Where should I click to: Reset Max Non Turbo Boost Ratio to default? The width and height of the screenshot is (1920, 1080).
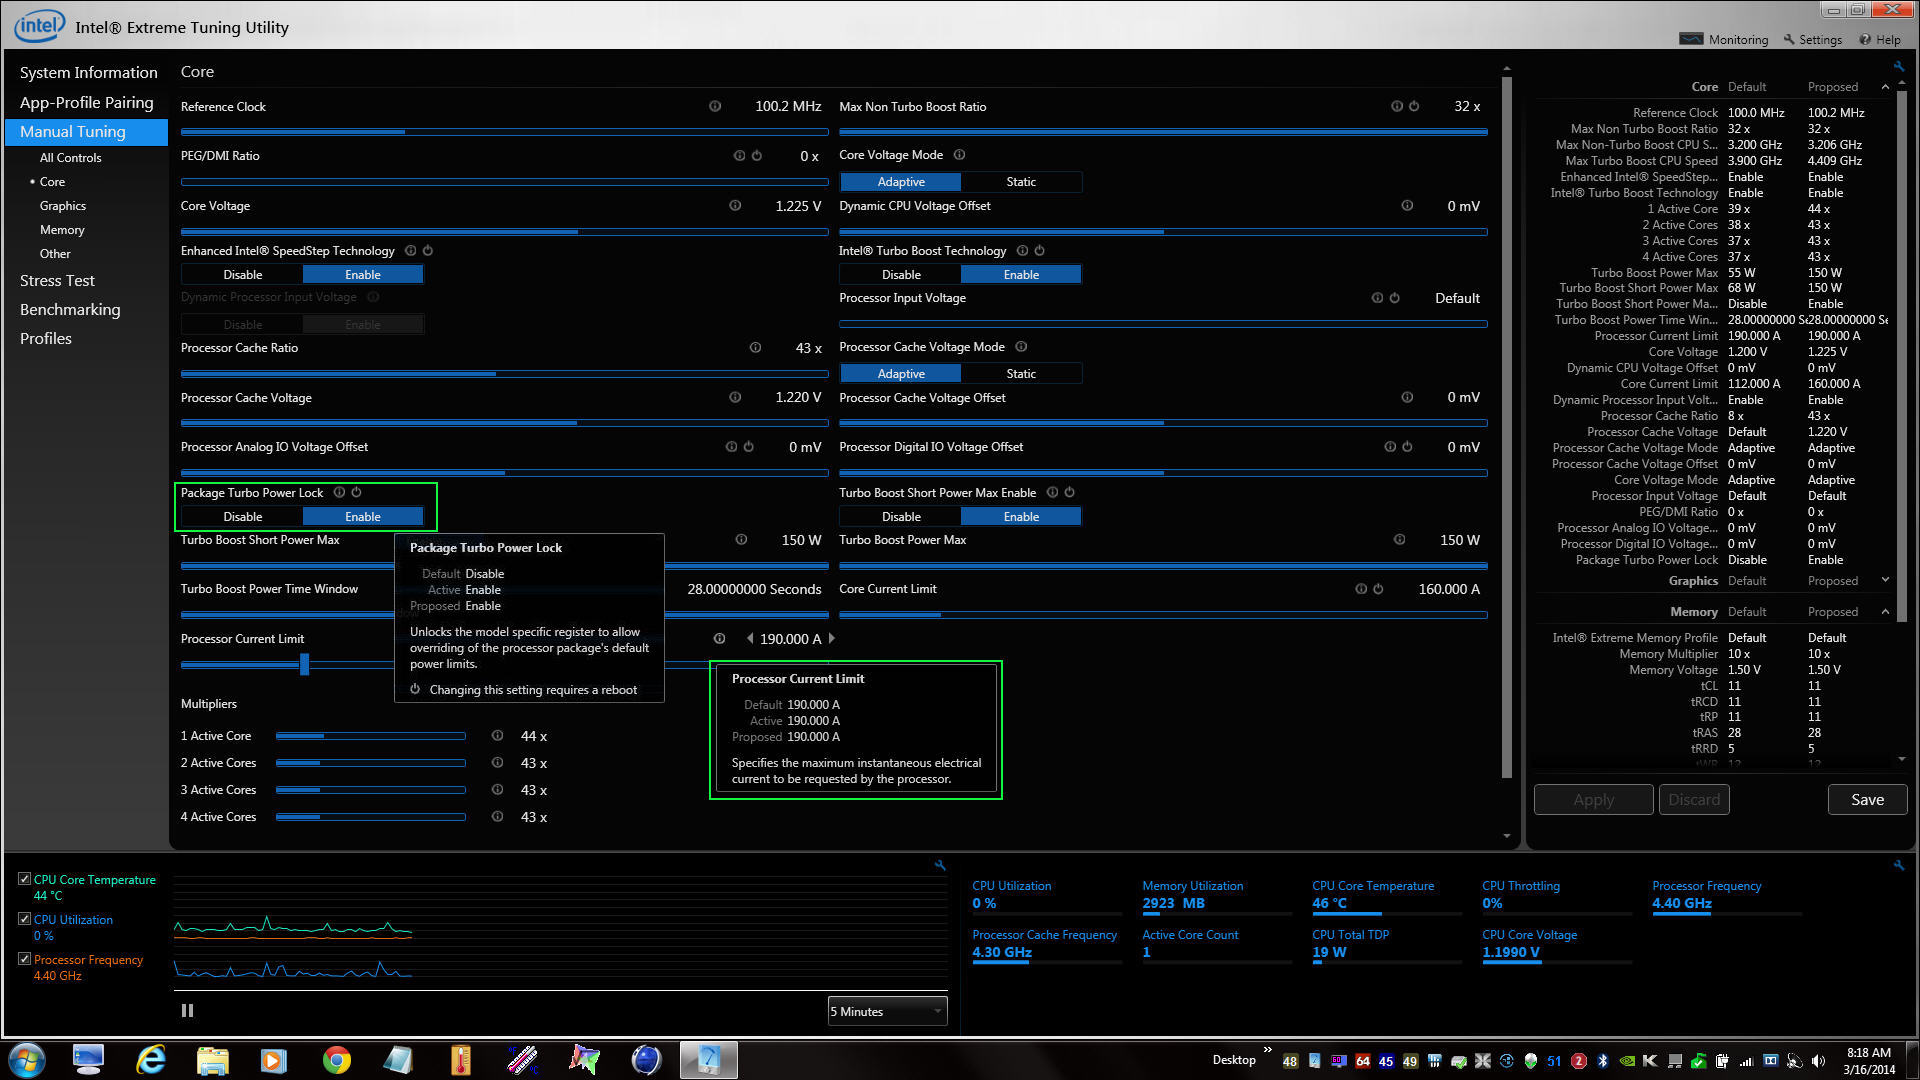(x=1414, y=106)
